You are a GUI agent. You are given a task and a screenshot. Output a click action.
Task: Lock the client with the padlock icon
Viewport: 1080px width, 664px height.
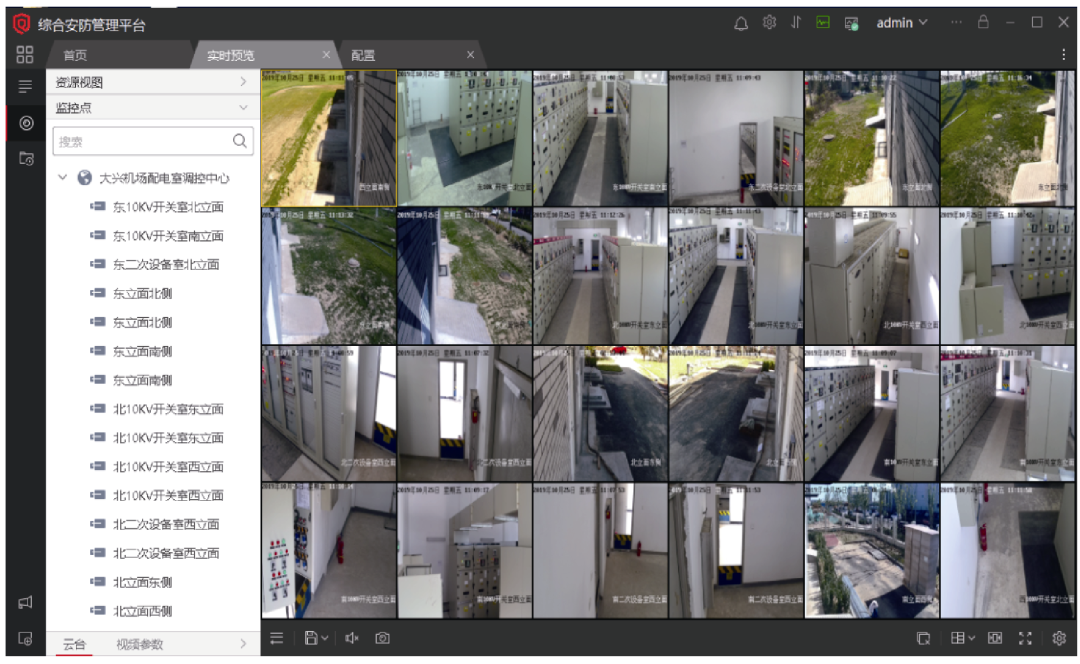[x=983, y=22]
